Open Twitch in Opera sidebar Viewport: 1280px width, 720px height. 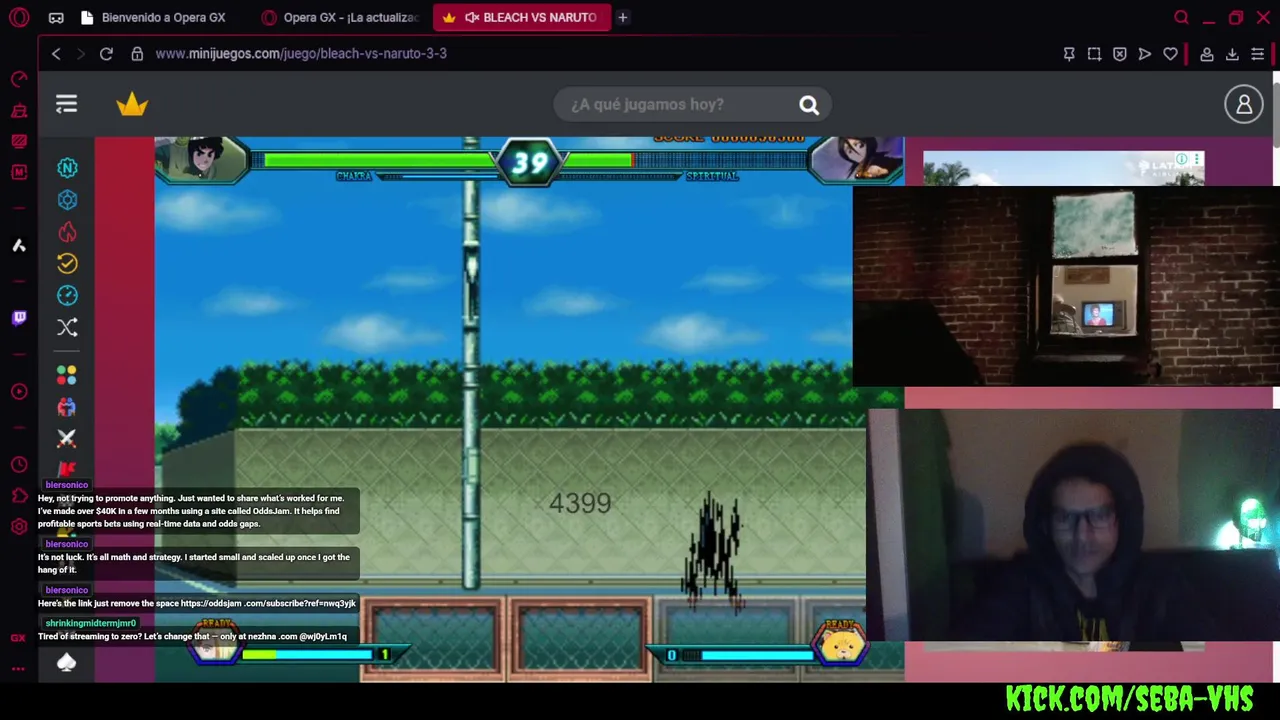coord(19,318)
